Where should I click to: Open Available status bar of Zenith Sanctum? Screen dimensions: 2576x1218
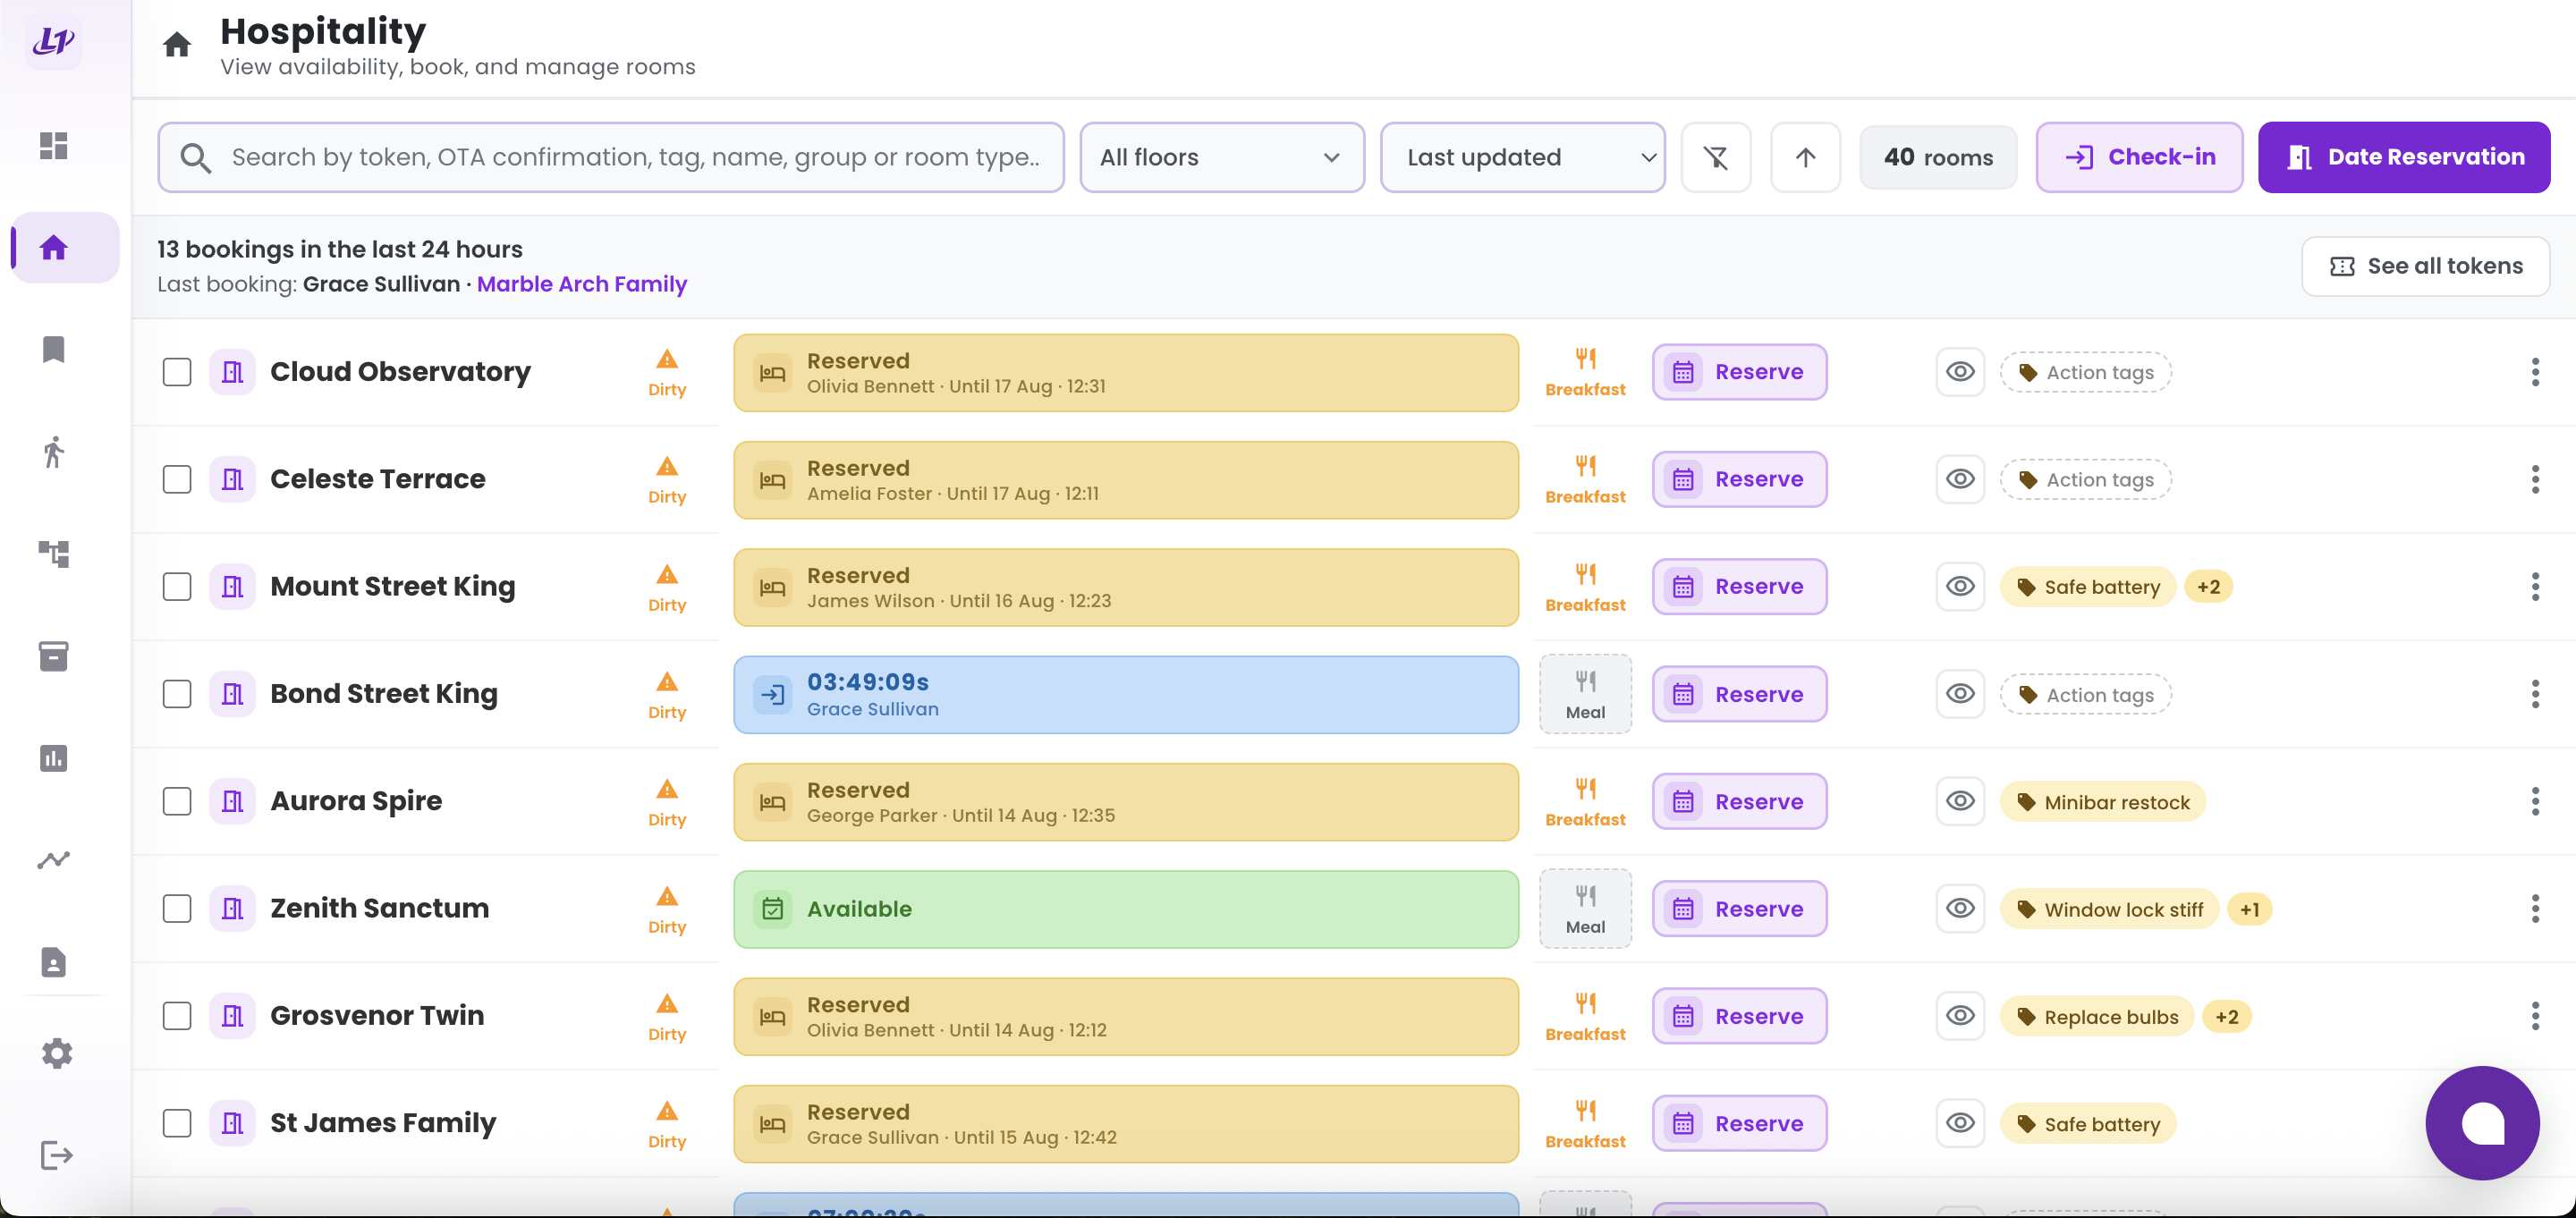[1126, 909]
